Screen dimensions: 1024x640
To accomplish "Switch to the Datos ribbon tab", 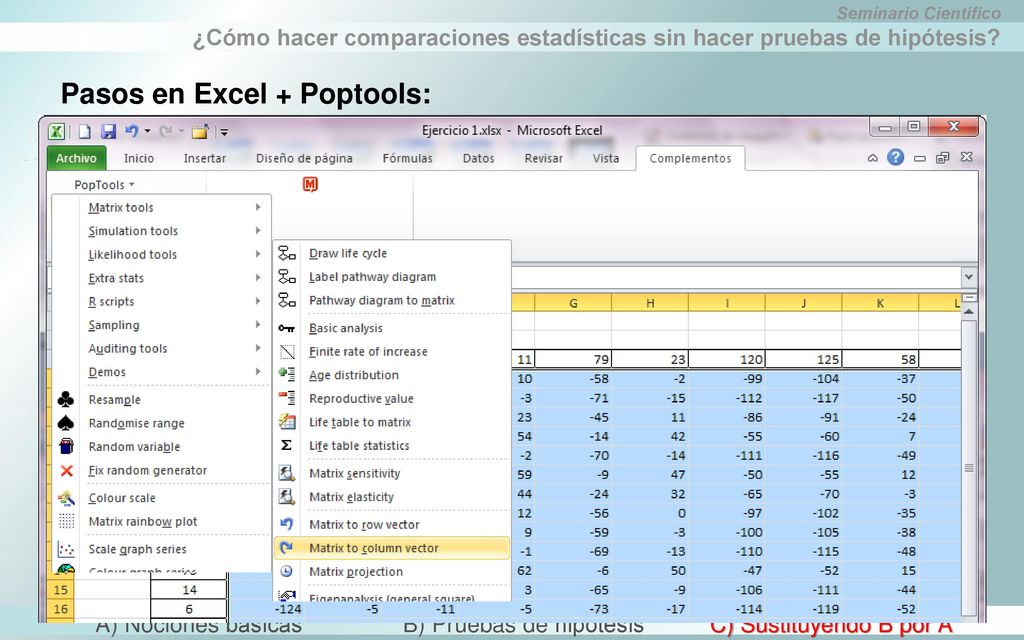I will click(479, 158).
